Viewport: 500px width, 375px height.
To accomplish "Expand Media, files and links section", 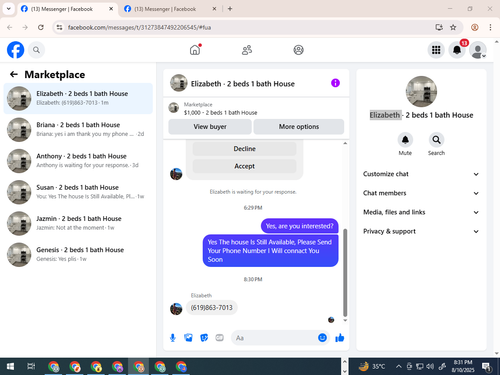I will (x=421, y=212).
